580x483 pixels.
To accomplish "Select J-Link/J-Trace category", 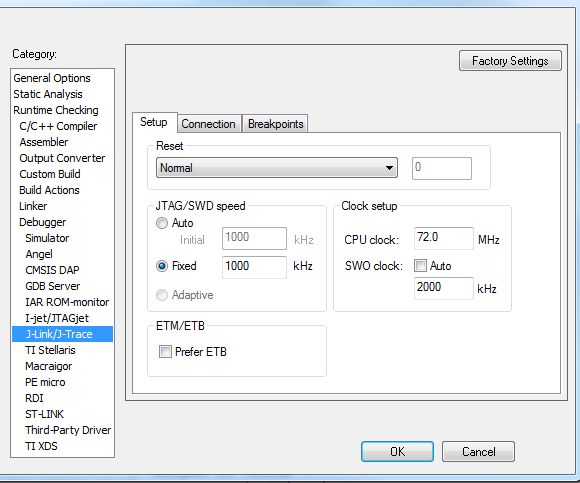I will (x=62, y=334).
